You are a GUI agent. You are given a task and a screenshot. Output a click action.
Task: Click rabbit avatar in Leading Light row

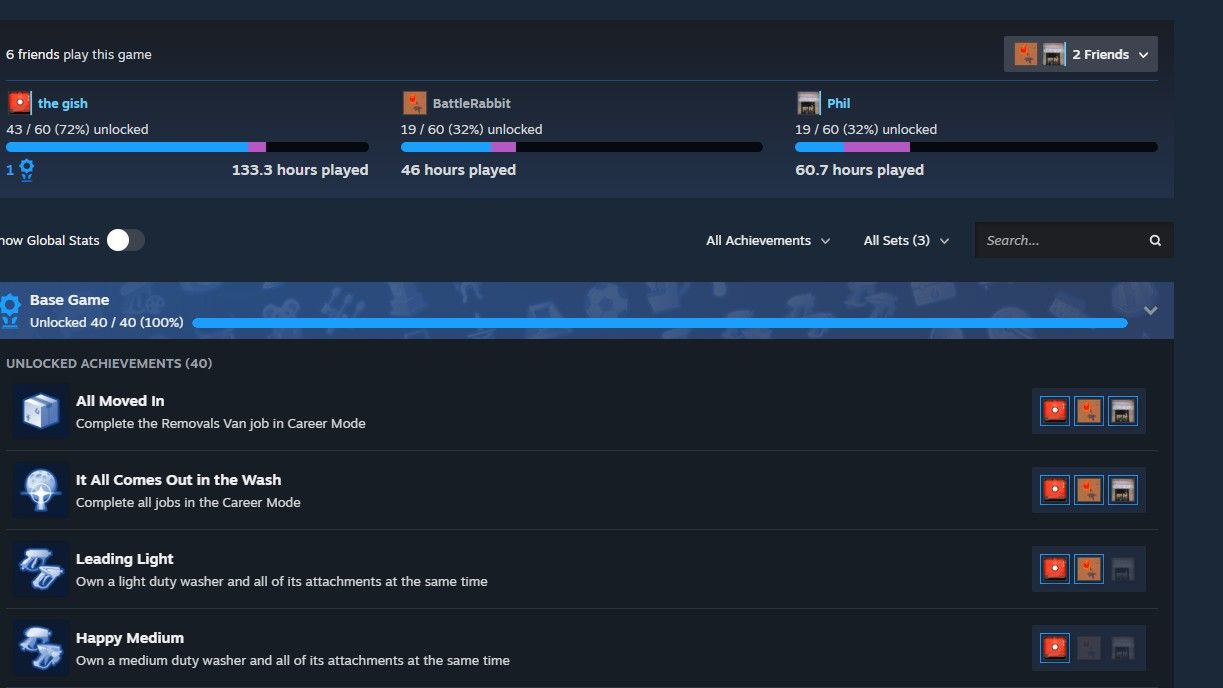coord(1089,569)
